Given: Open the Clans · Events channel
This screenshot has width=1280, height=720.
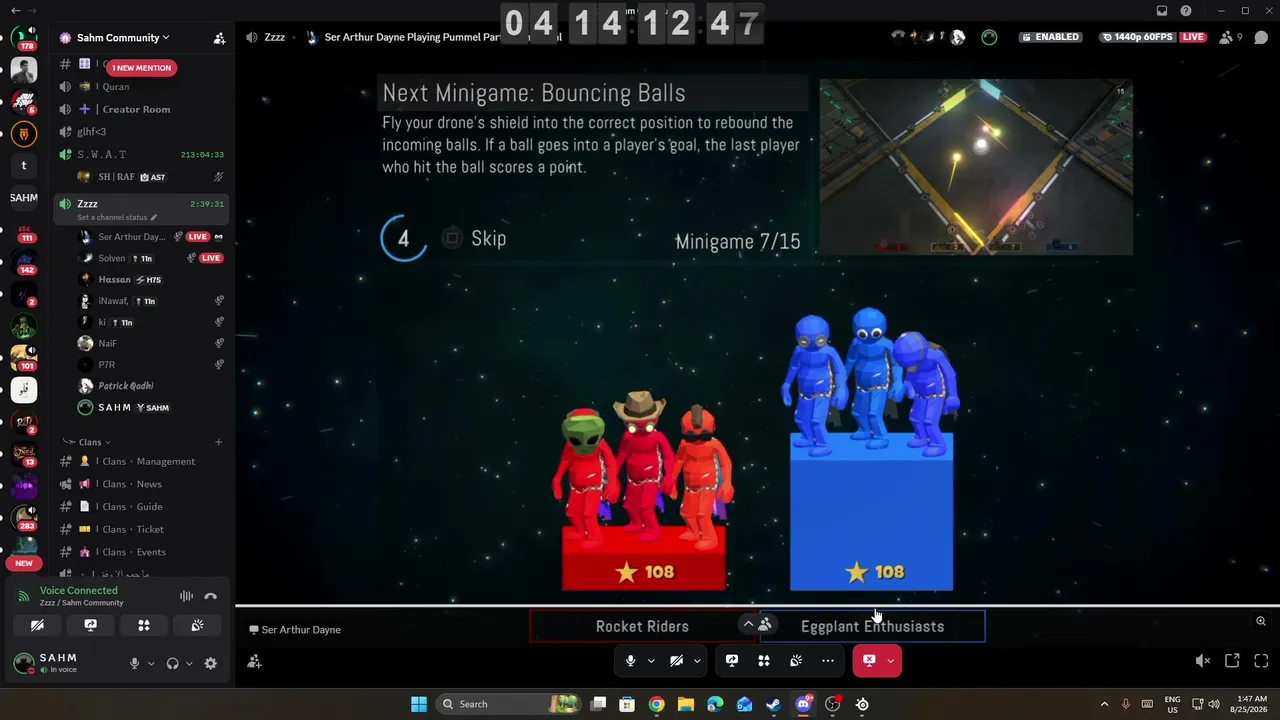Looking at the screenshot, I should coord(142,552).
